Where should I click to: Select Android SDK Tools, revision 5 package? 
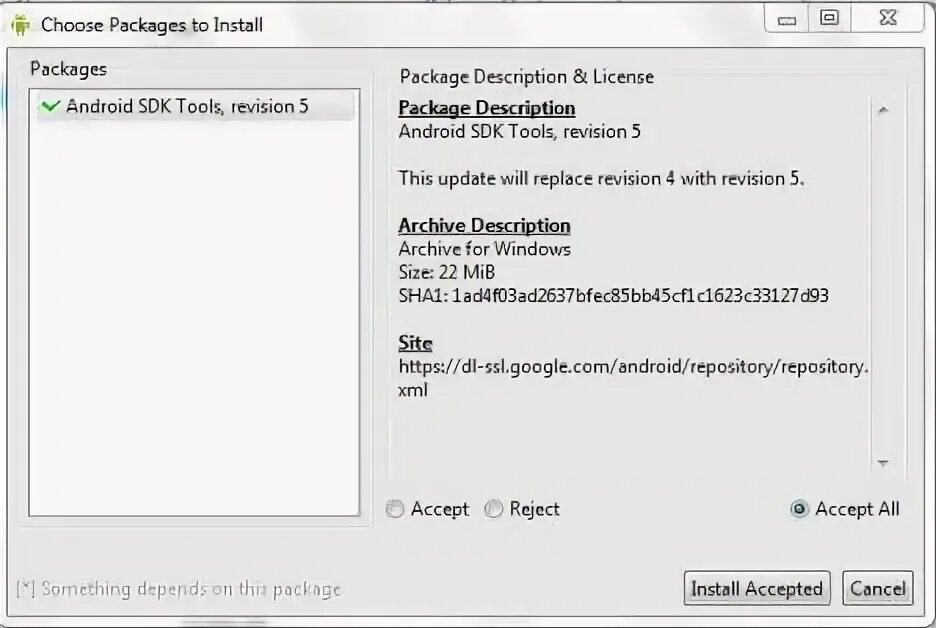[187, 106]
